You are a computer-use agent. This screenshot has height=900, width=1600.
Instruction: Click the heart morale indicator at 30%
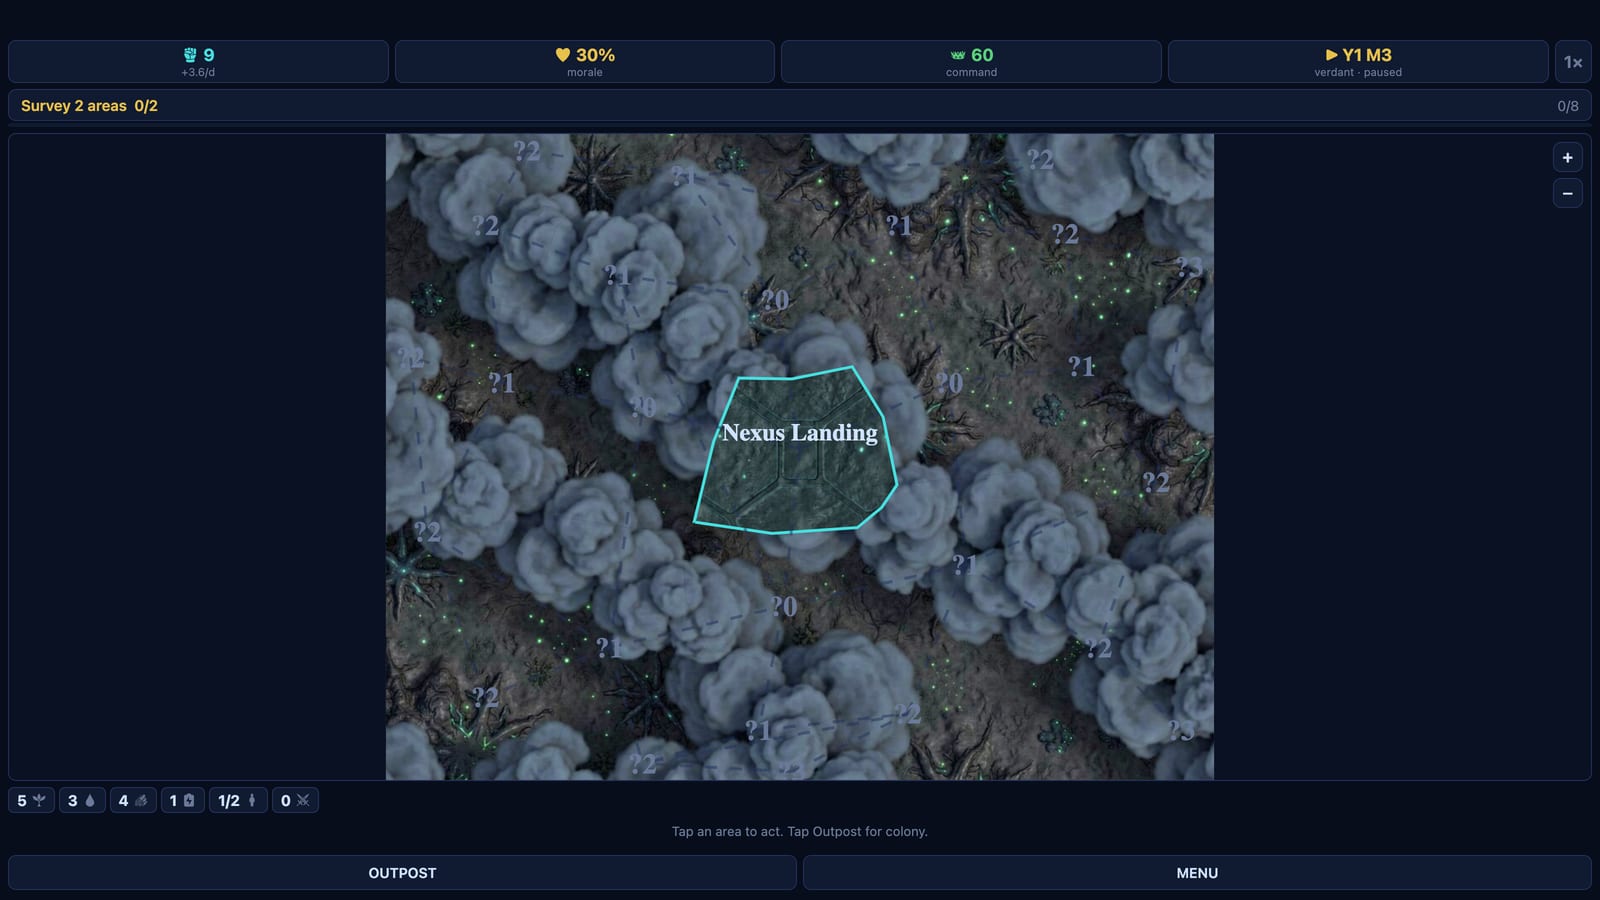(x=585, y=62)
